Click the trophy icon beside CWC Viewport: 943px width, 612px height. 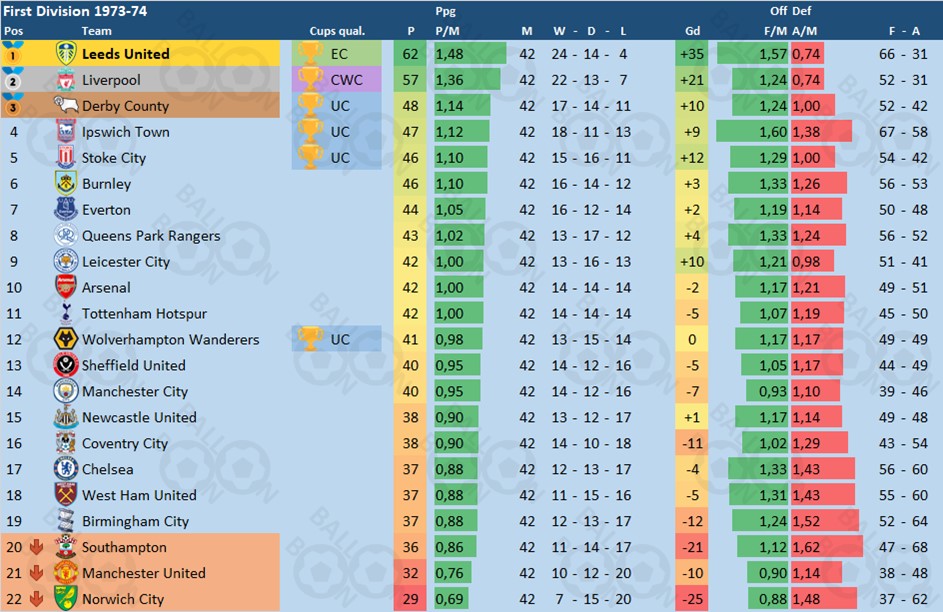(x=310, y=79)
